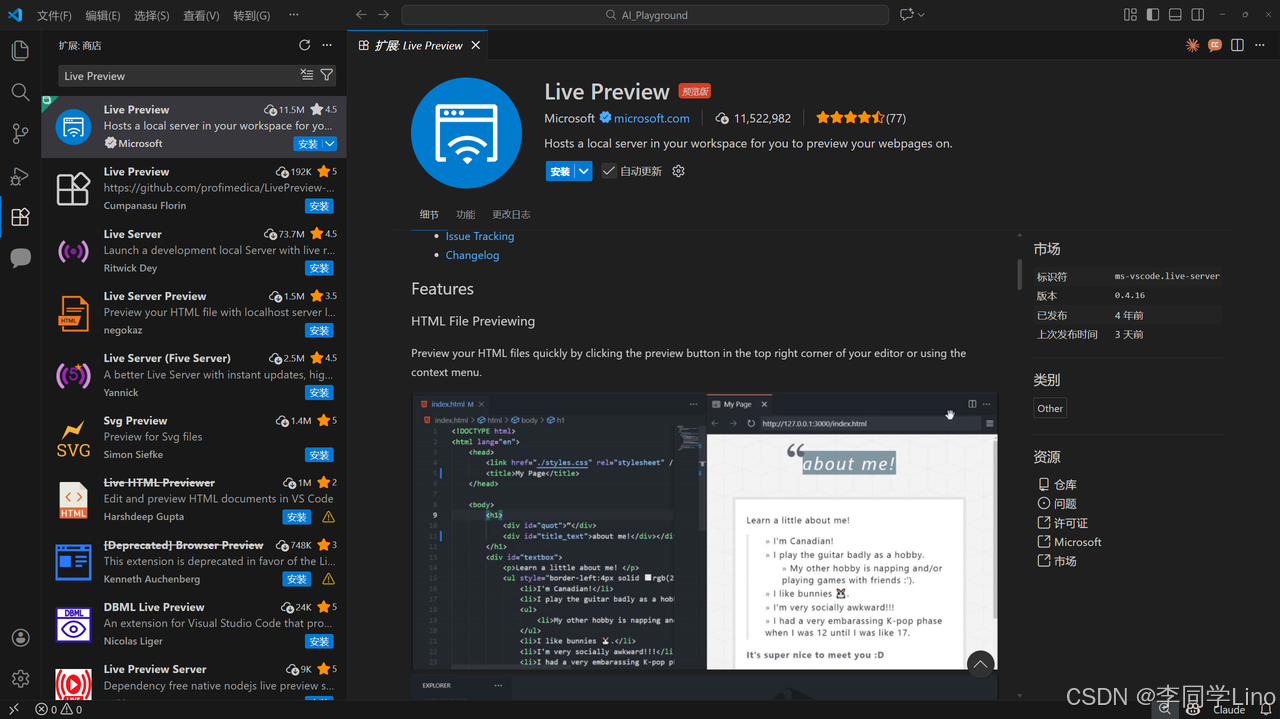This screenshot has width=1280, height=719.
Task: Click the large Live Preview extension logo
Action: coord(467,133)
